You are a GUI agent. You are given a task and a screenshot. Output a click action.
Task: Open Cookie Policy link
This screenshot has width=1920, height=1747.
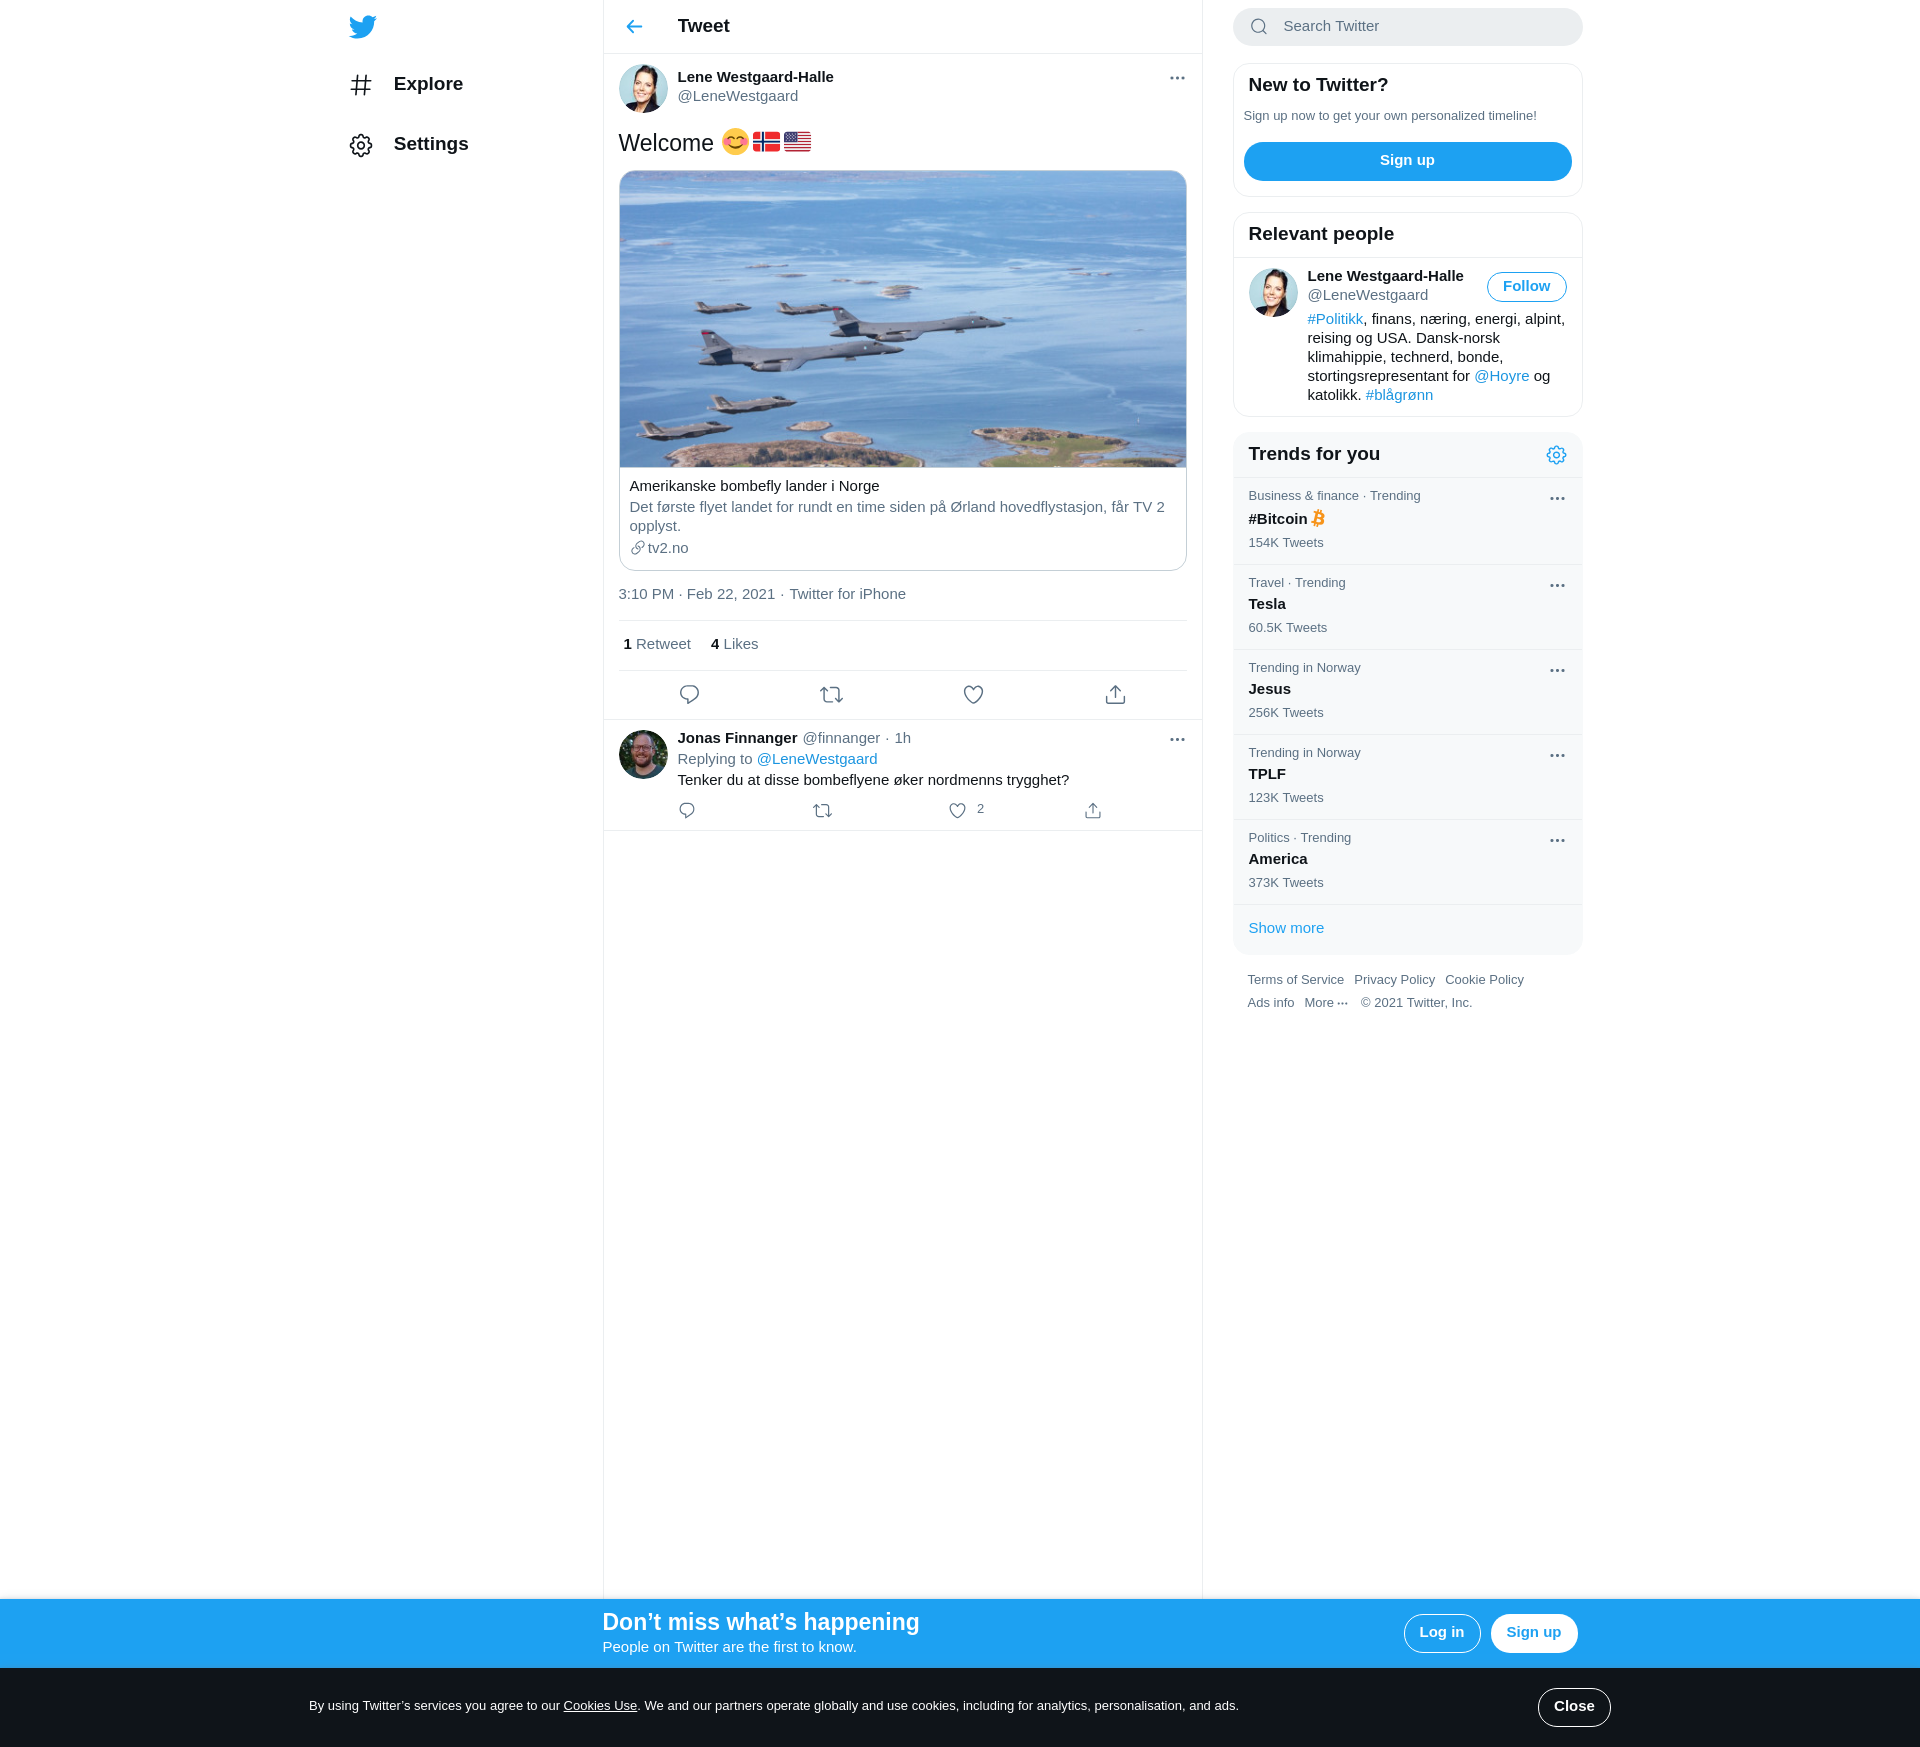[x=1484, y=980]
